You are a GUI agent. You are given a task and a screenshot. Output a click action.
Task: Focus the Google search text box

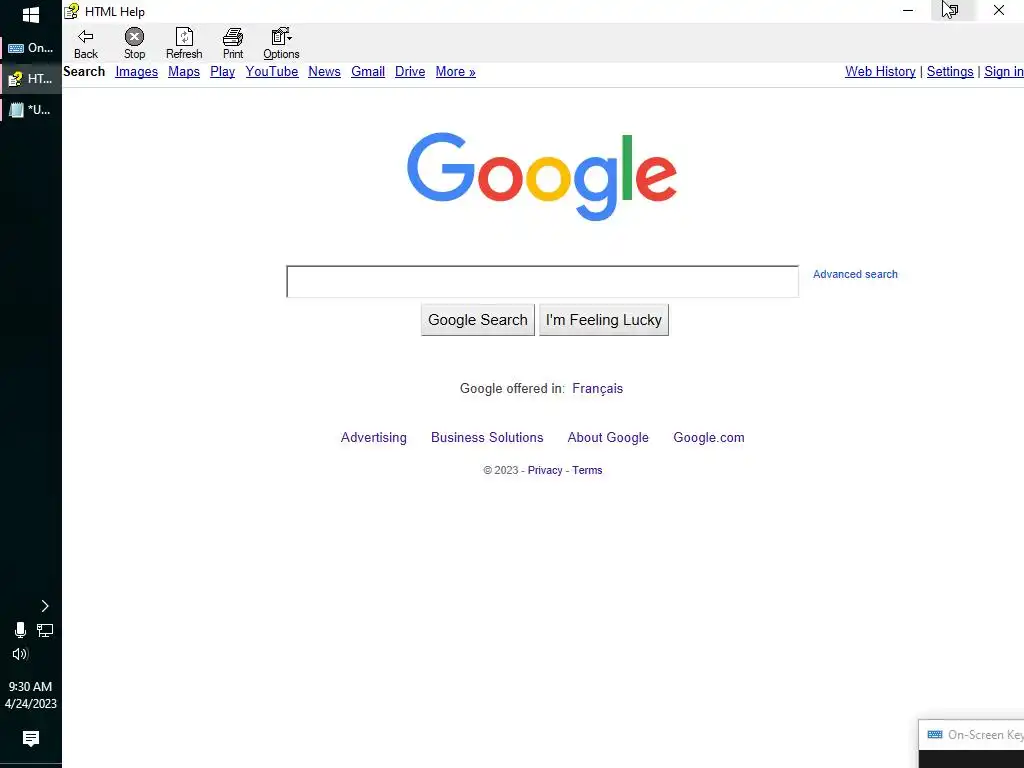[x=542, y=281]
